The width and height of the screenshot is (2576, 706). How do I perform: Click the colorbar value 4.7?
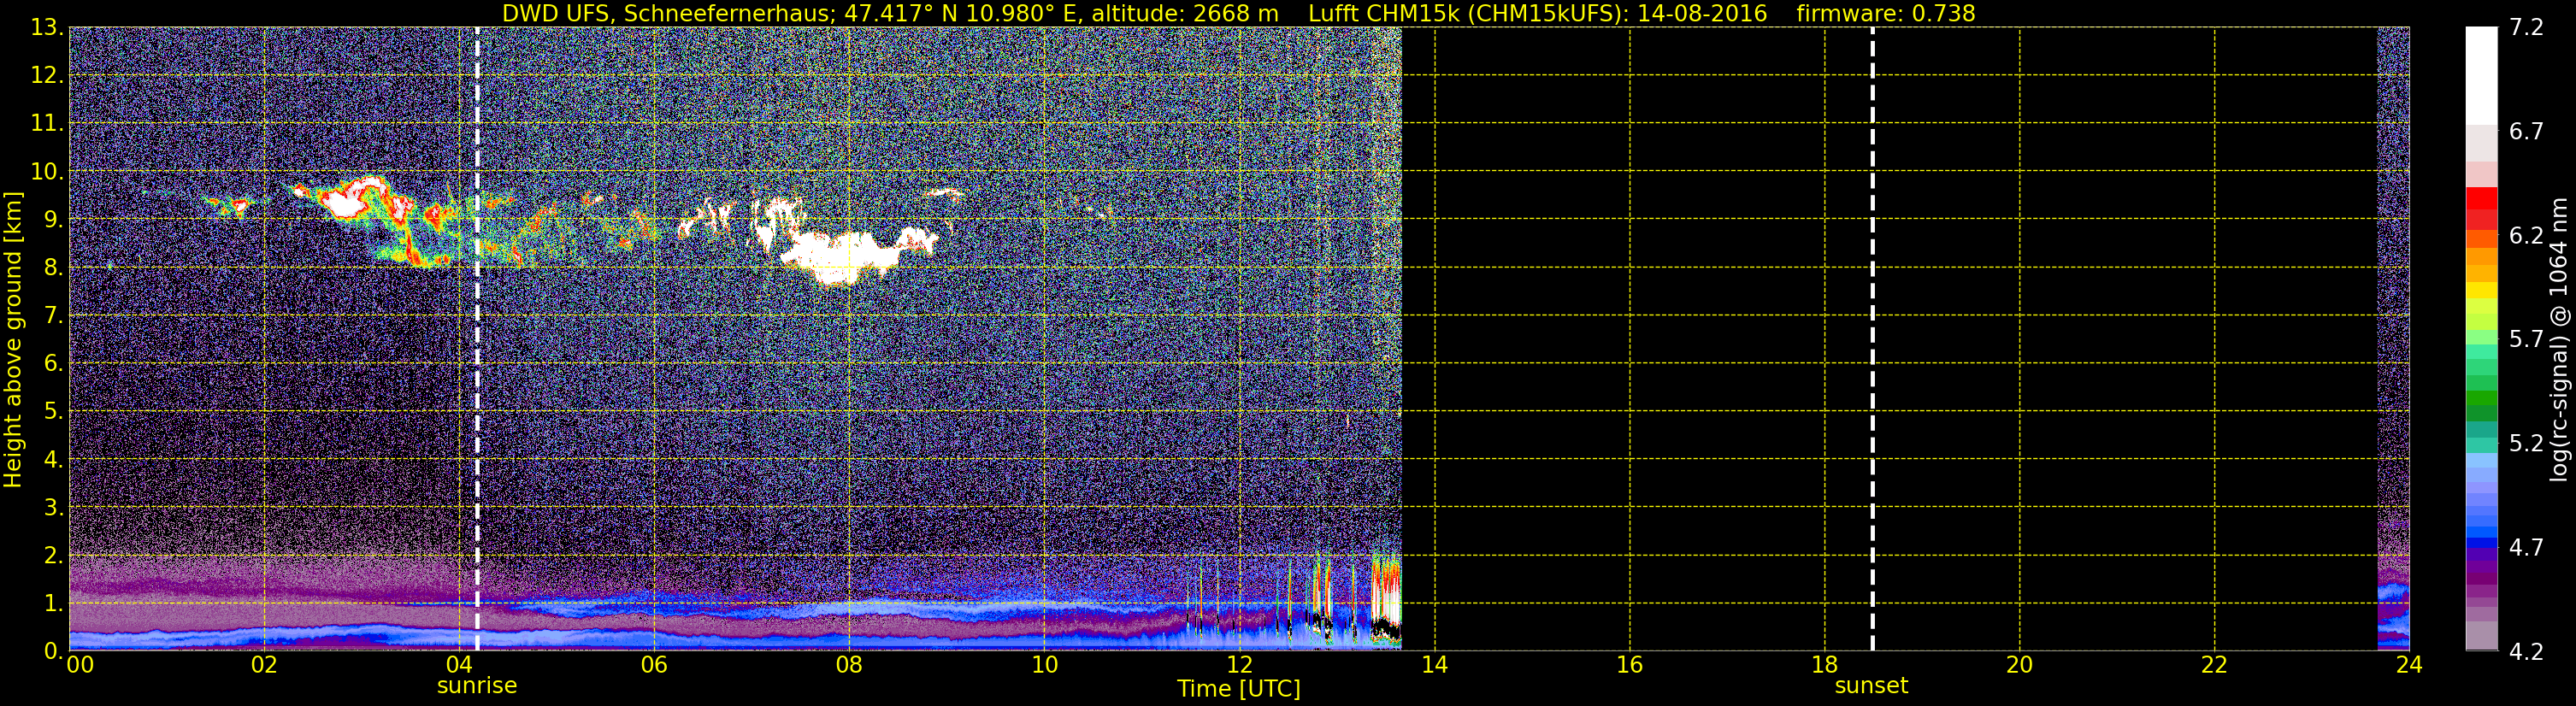[x=2526, y=548]
